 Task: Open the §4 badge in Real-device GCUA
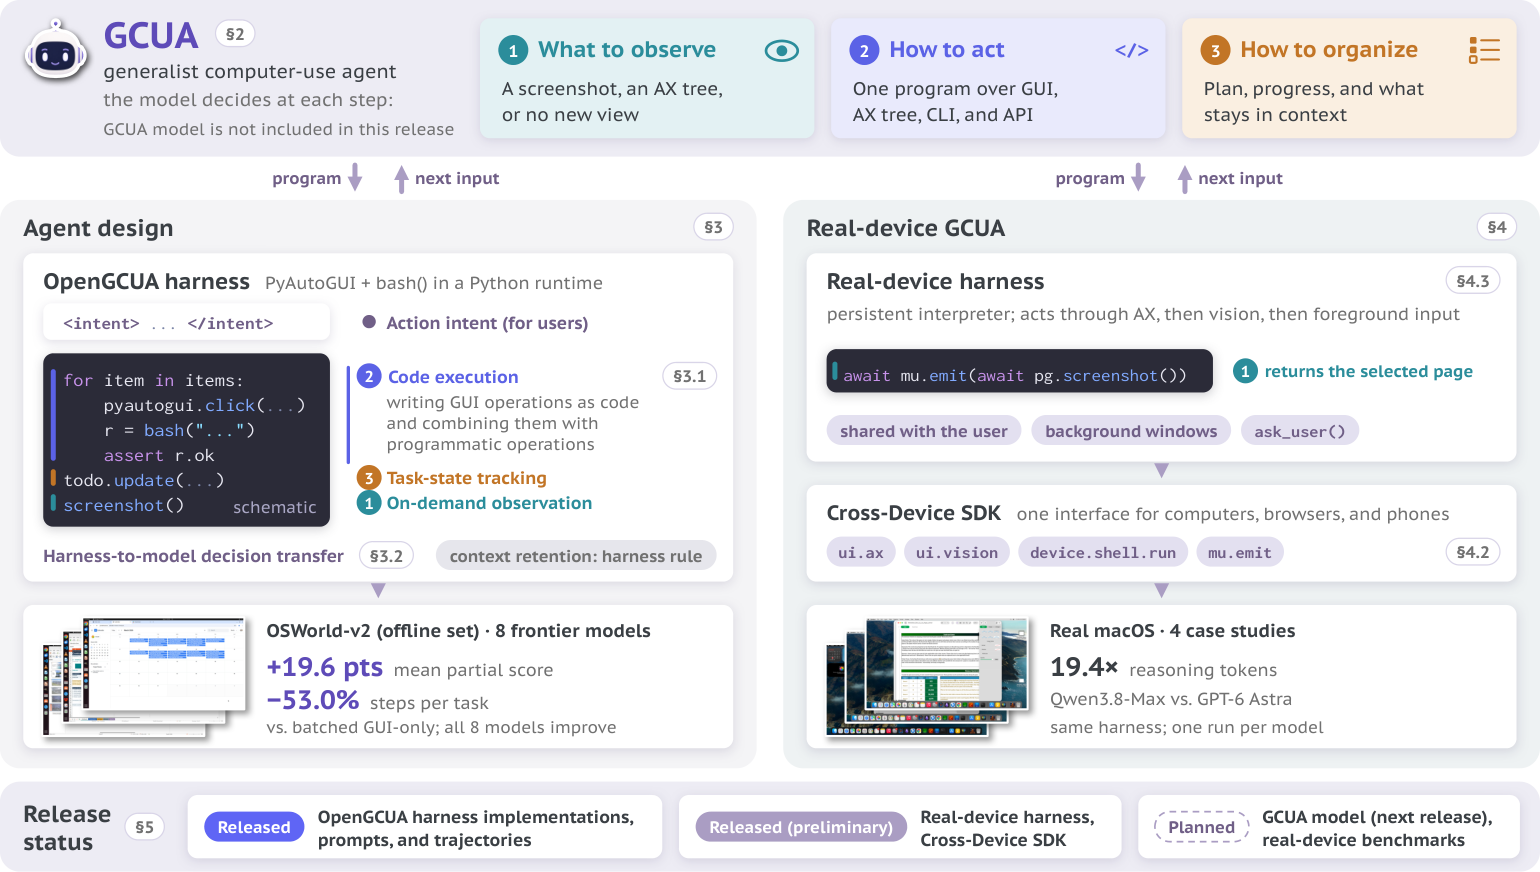tap(1497, 227)
